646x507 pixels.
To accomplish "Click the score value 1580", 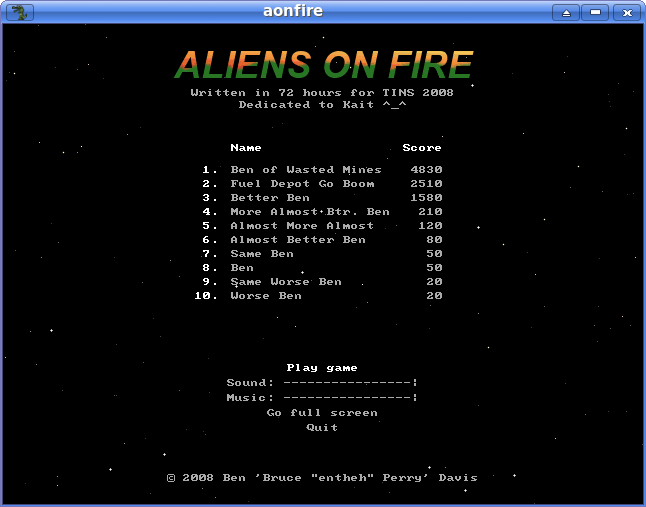I will (426, 198).
